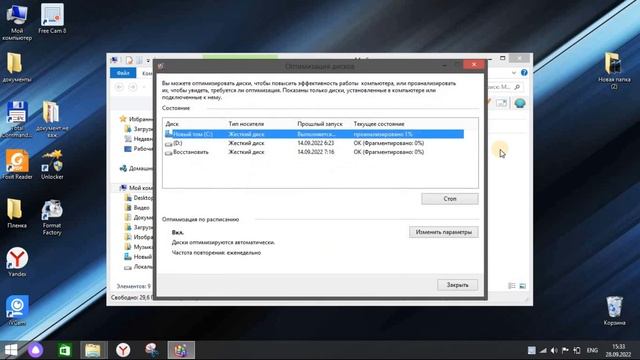Screen dimensions: 640x360
Task: Open the Пленка folder on the desktop
Action: click(16, 213)
